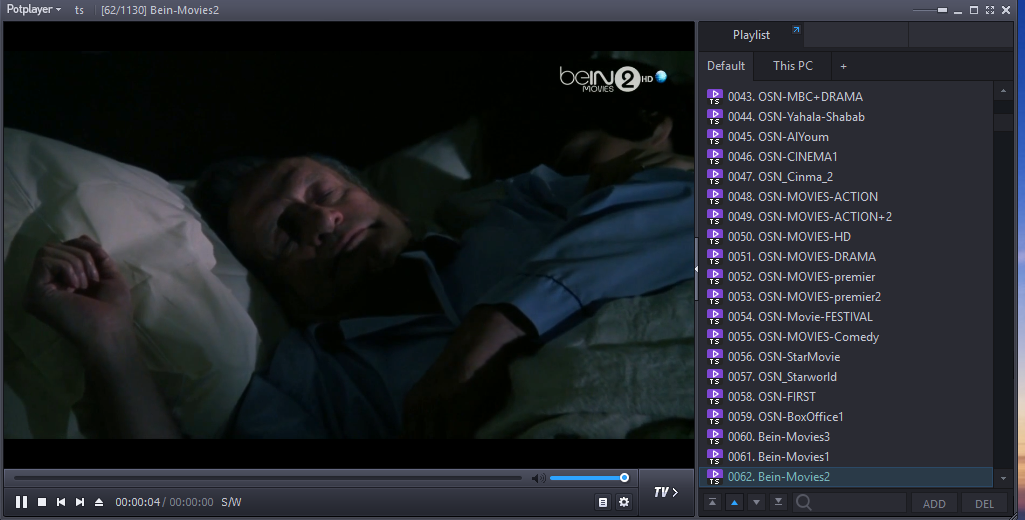Skip to the previous channel
1025x520 pixels.
tap(61, 502)
